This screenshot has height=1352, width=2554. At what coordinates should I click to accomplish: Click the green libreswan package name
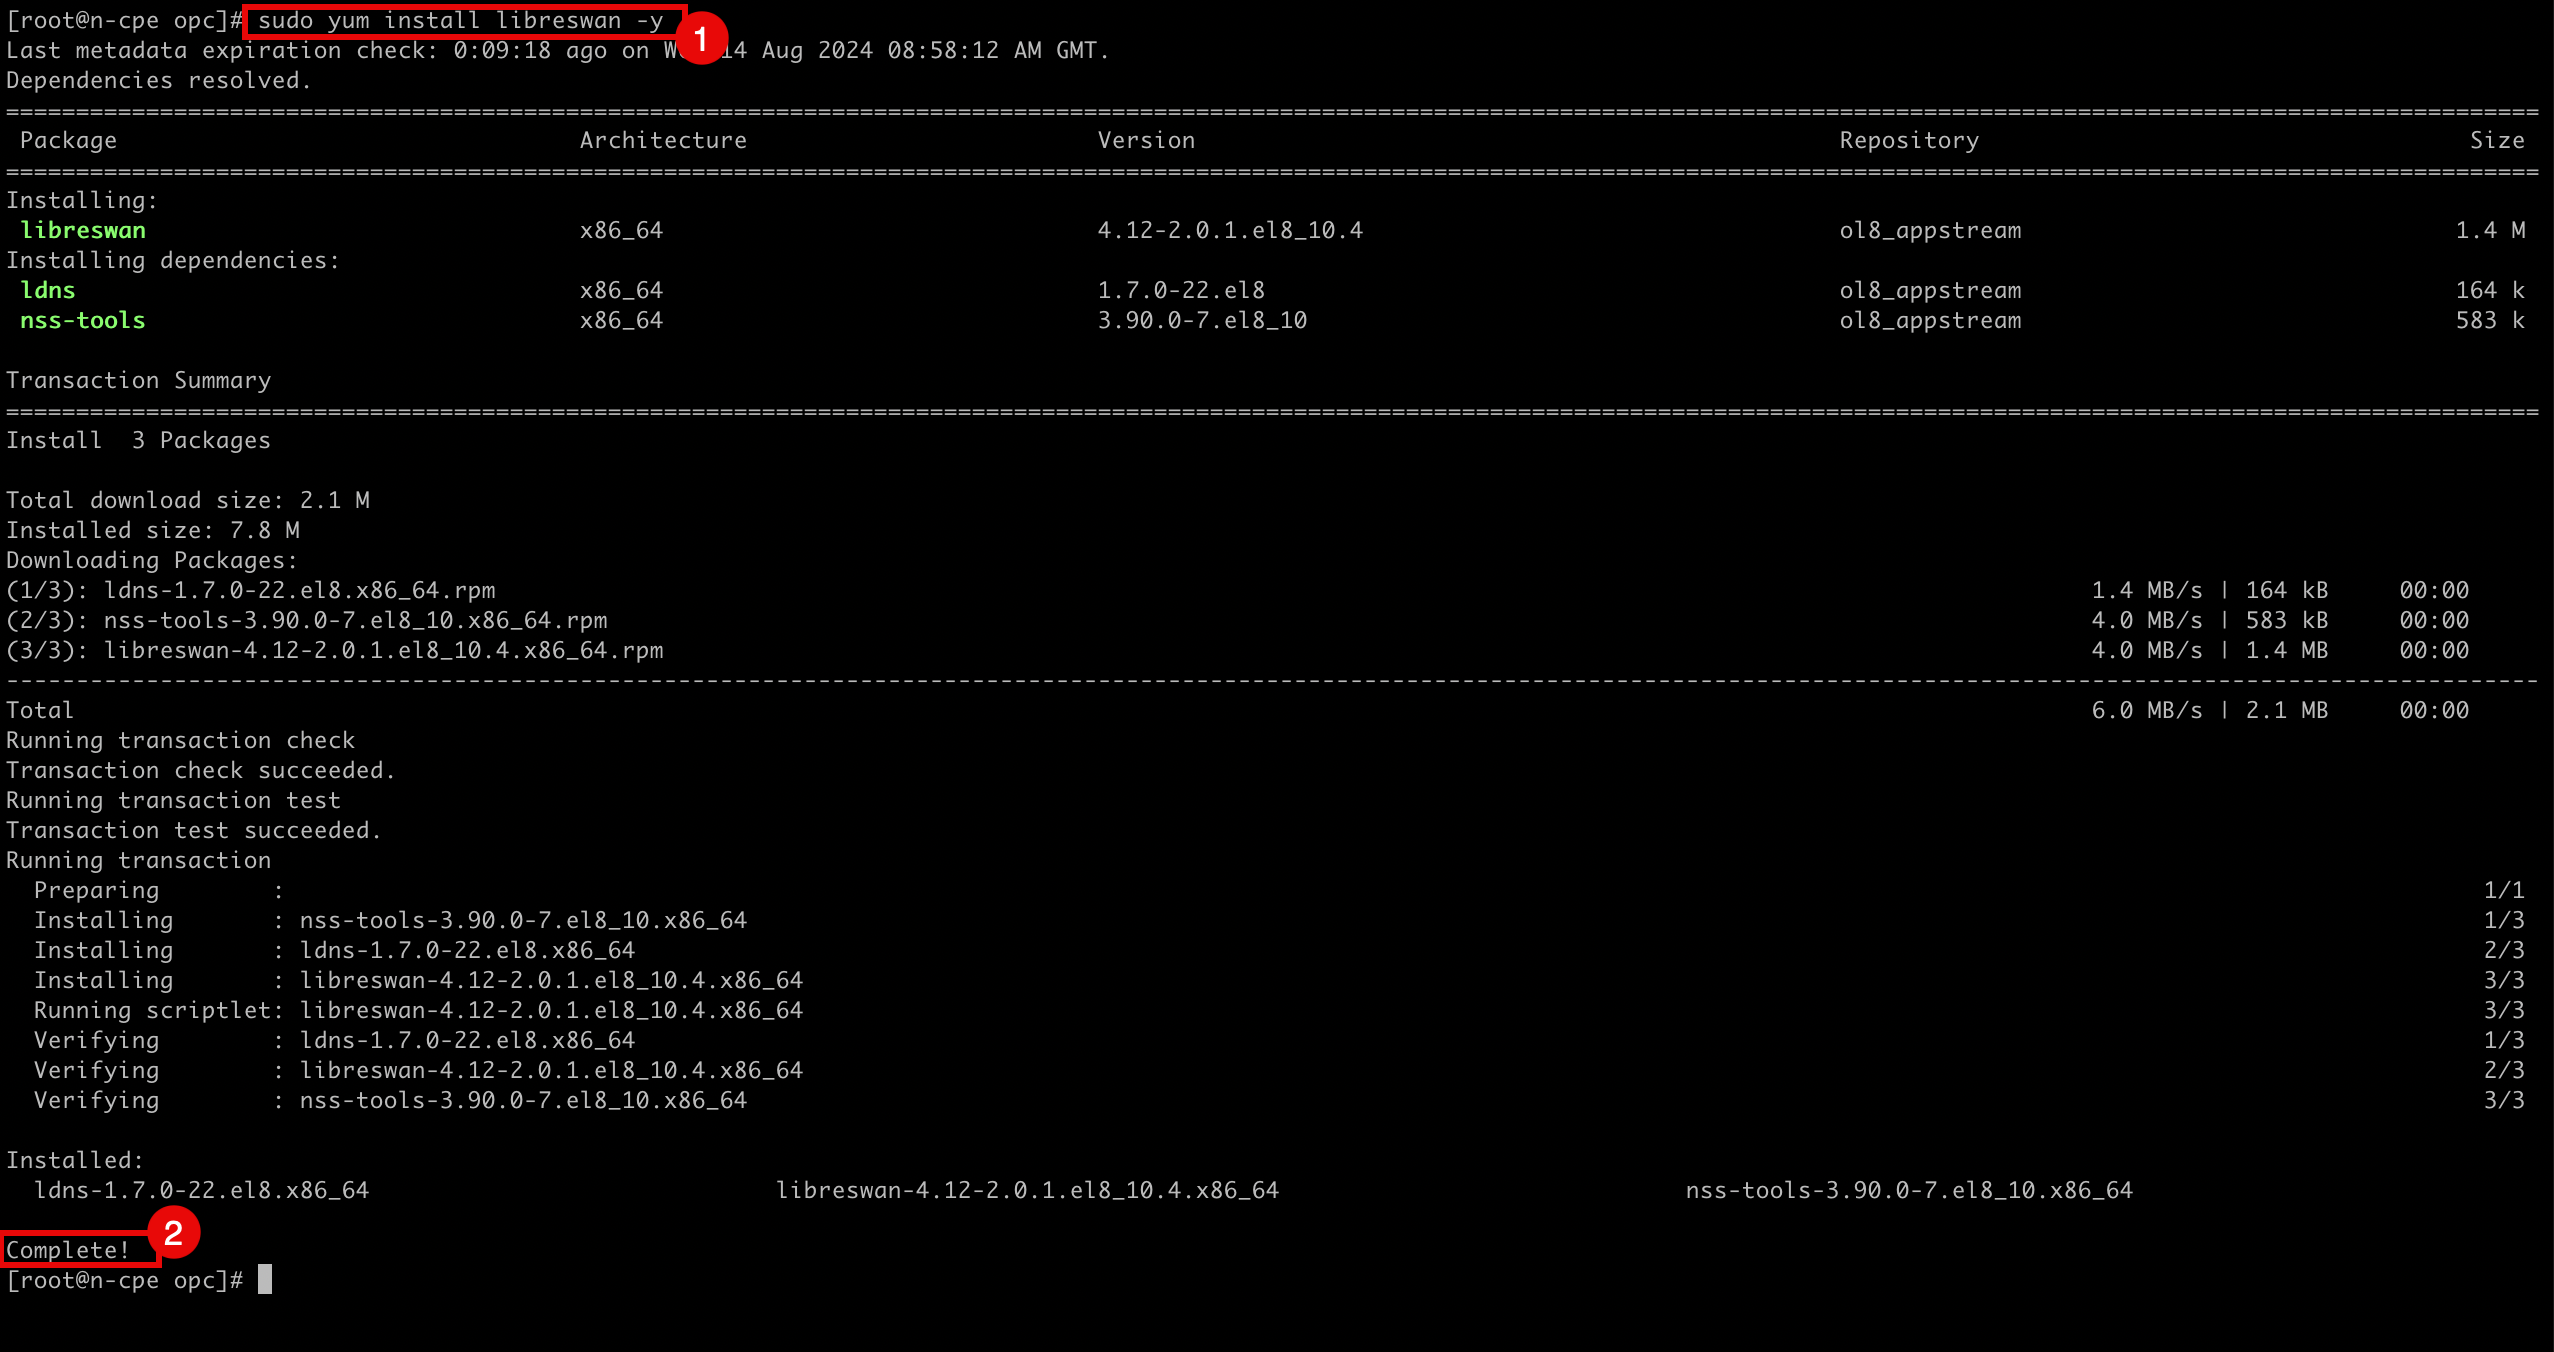pos(83,231)
